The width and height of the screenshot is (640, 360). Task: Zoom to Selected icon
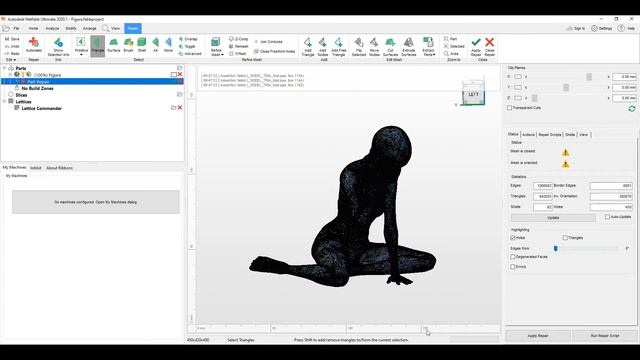click(446, 46)
